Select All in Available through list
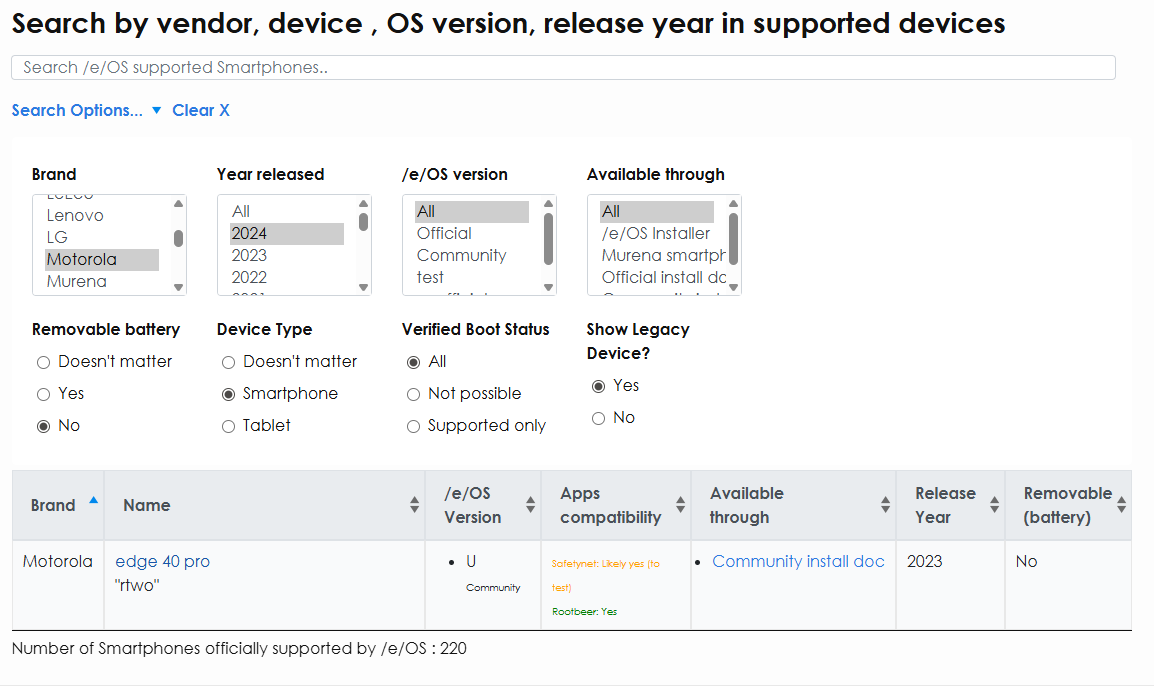The image size is (1154, 686). [x=656, y=211]
